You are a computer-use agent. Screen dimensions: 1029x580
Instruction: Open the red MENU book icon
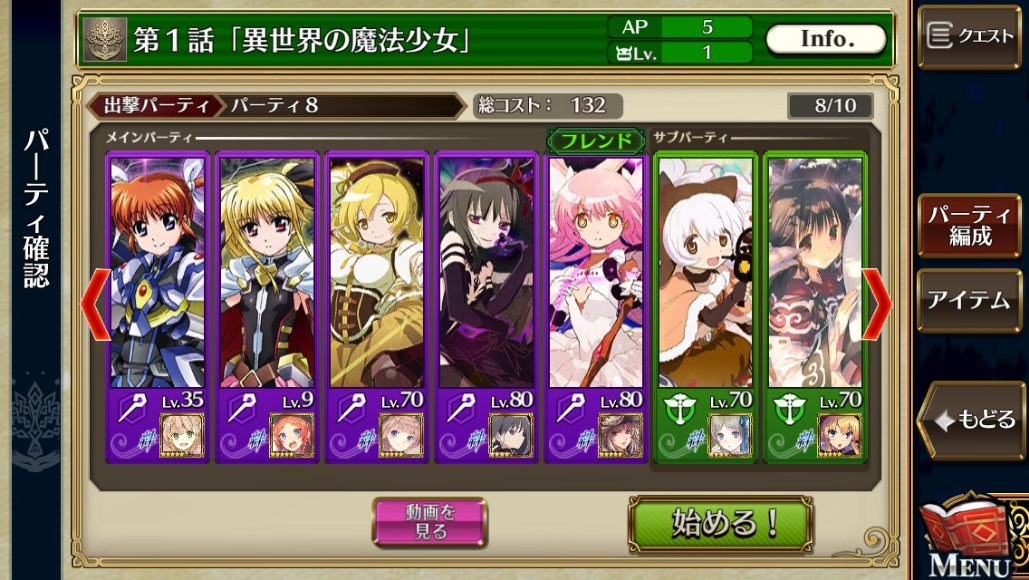pyautogui.click(x=966, y=533)
